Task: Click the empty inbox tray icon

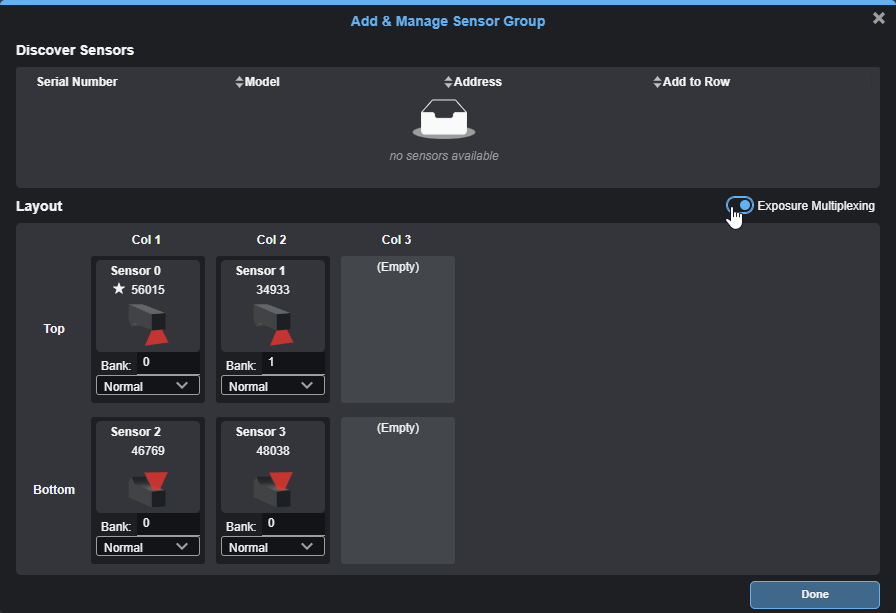Action: tap(443, 119)
